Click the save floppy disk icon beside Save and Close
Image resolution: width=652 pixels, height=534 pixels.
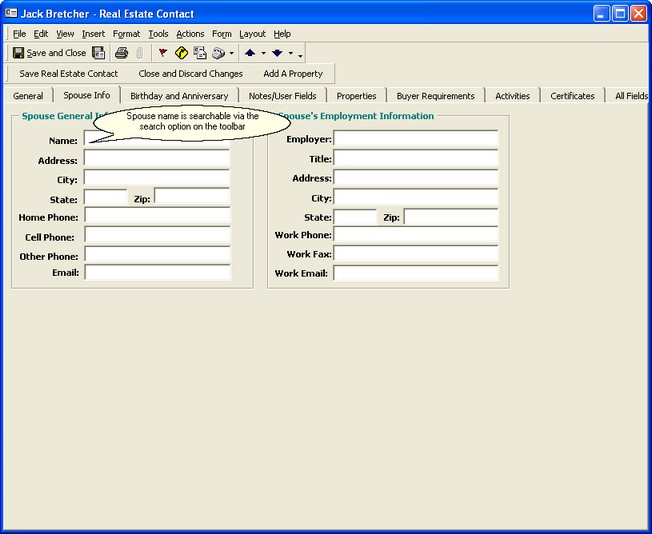pos(98,53)
